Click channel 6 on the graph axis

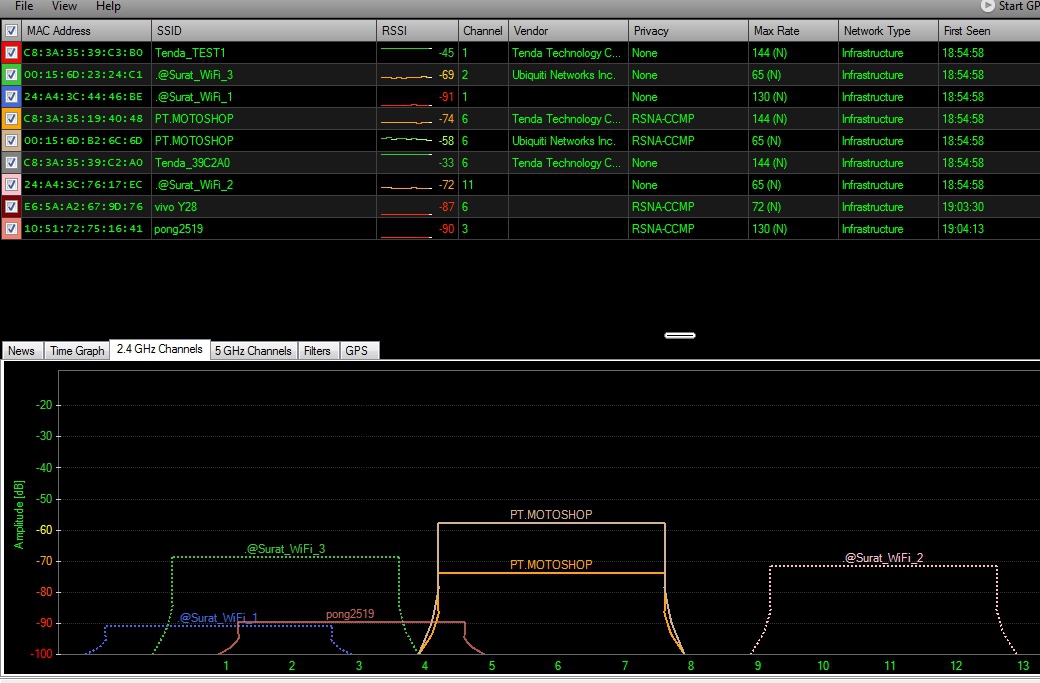558,666
